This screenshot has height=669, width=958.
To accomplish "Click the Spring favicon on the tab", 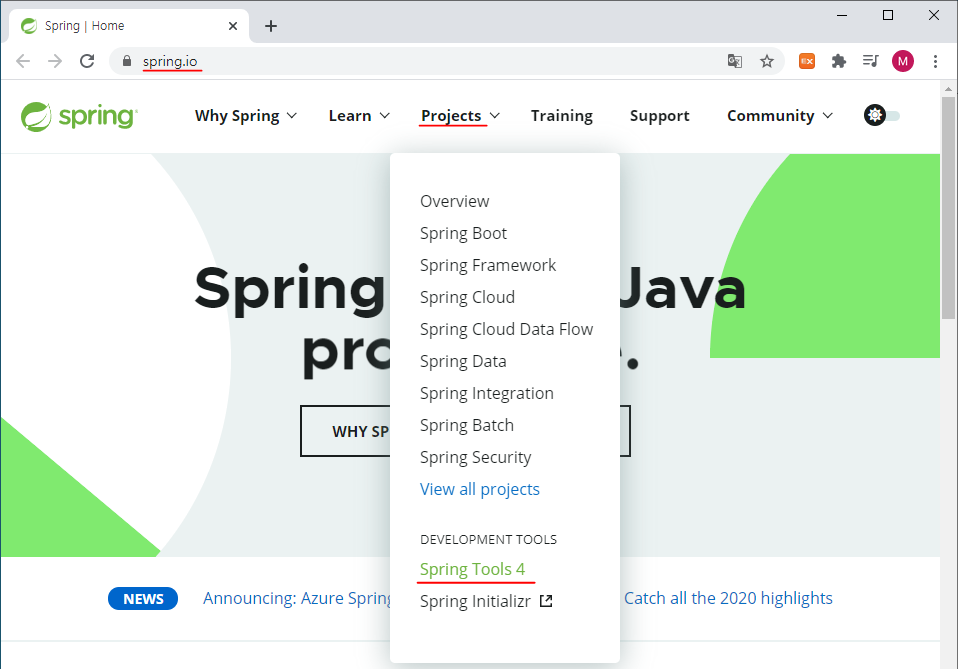I will (29, 26).
